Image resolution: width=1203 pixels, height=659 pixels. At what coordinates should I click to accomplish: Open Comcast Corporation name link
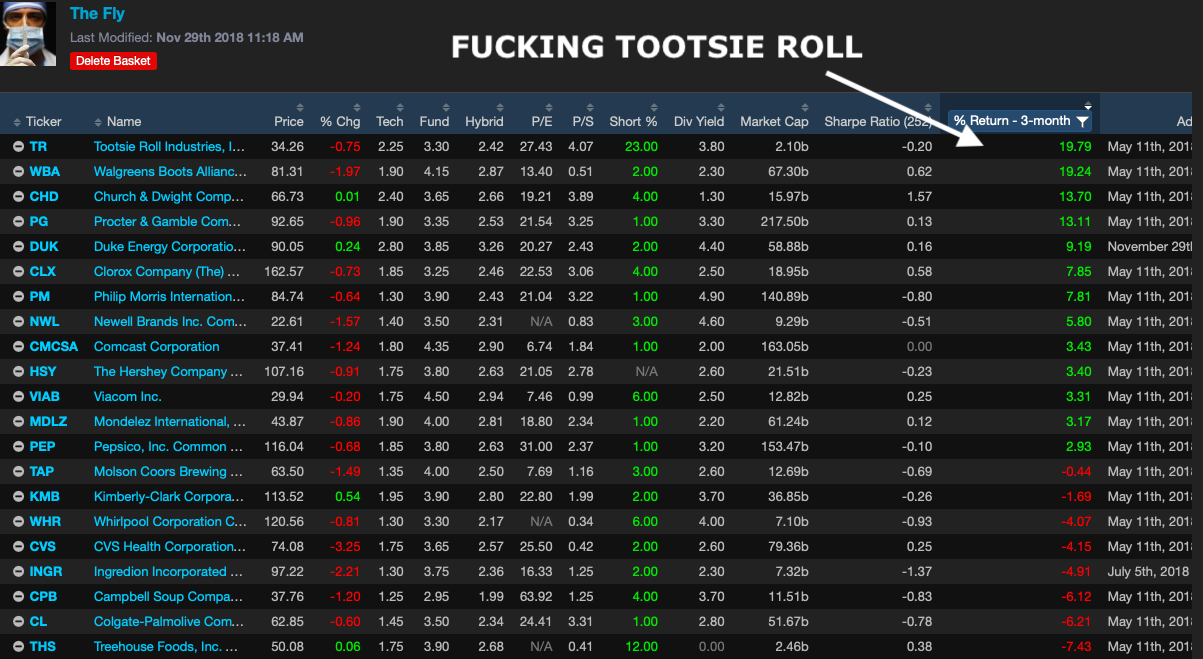pos(156,346)
